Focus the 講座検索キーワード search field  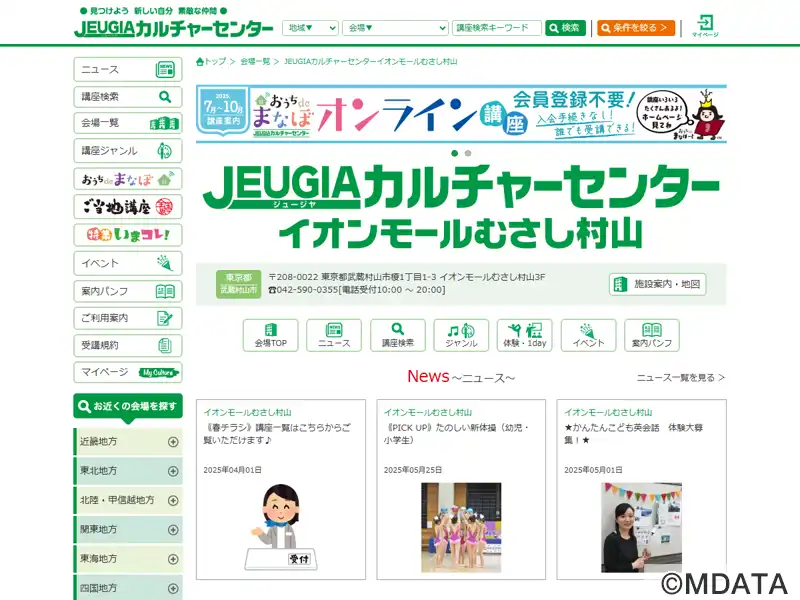pos(496,28)
